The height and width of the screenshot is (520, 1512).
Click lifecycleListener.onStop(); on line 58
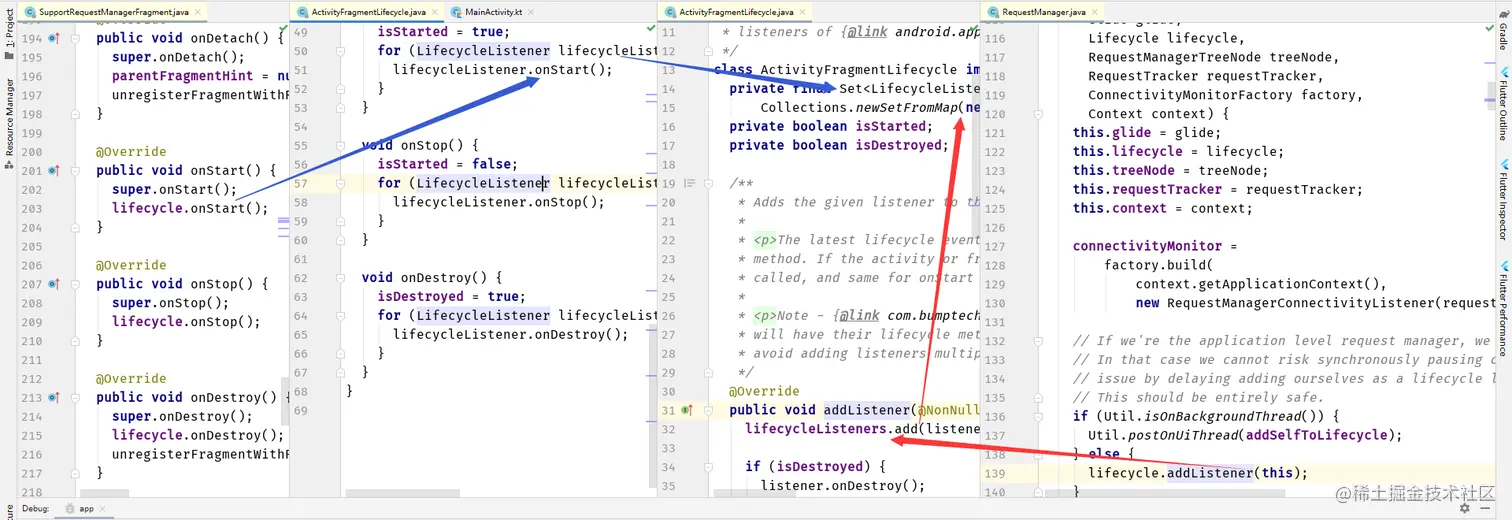[499, 202]
